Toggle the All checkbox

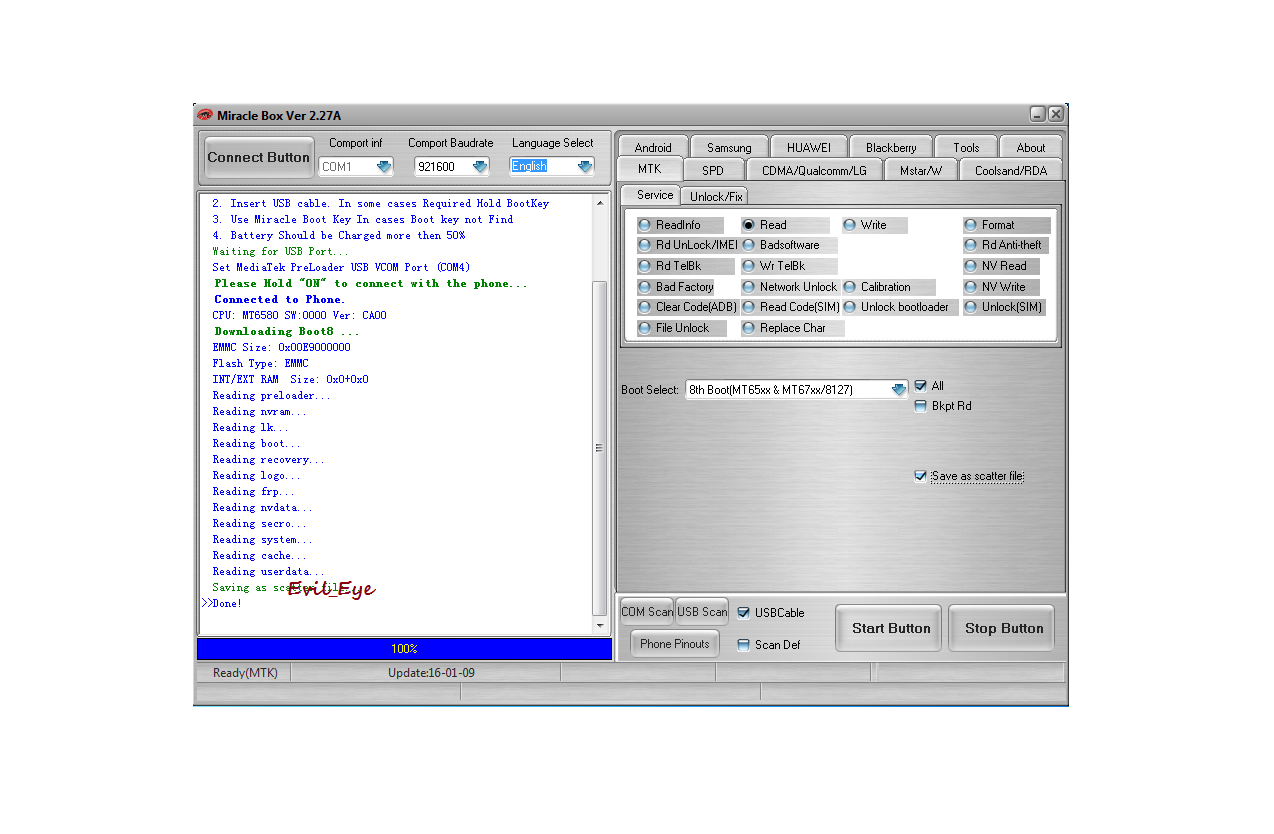point(921,386)
